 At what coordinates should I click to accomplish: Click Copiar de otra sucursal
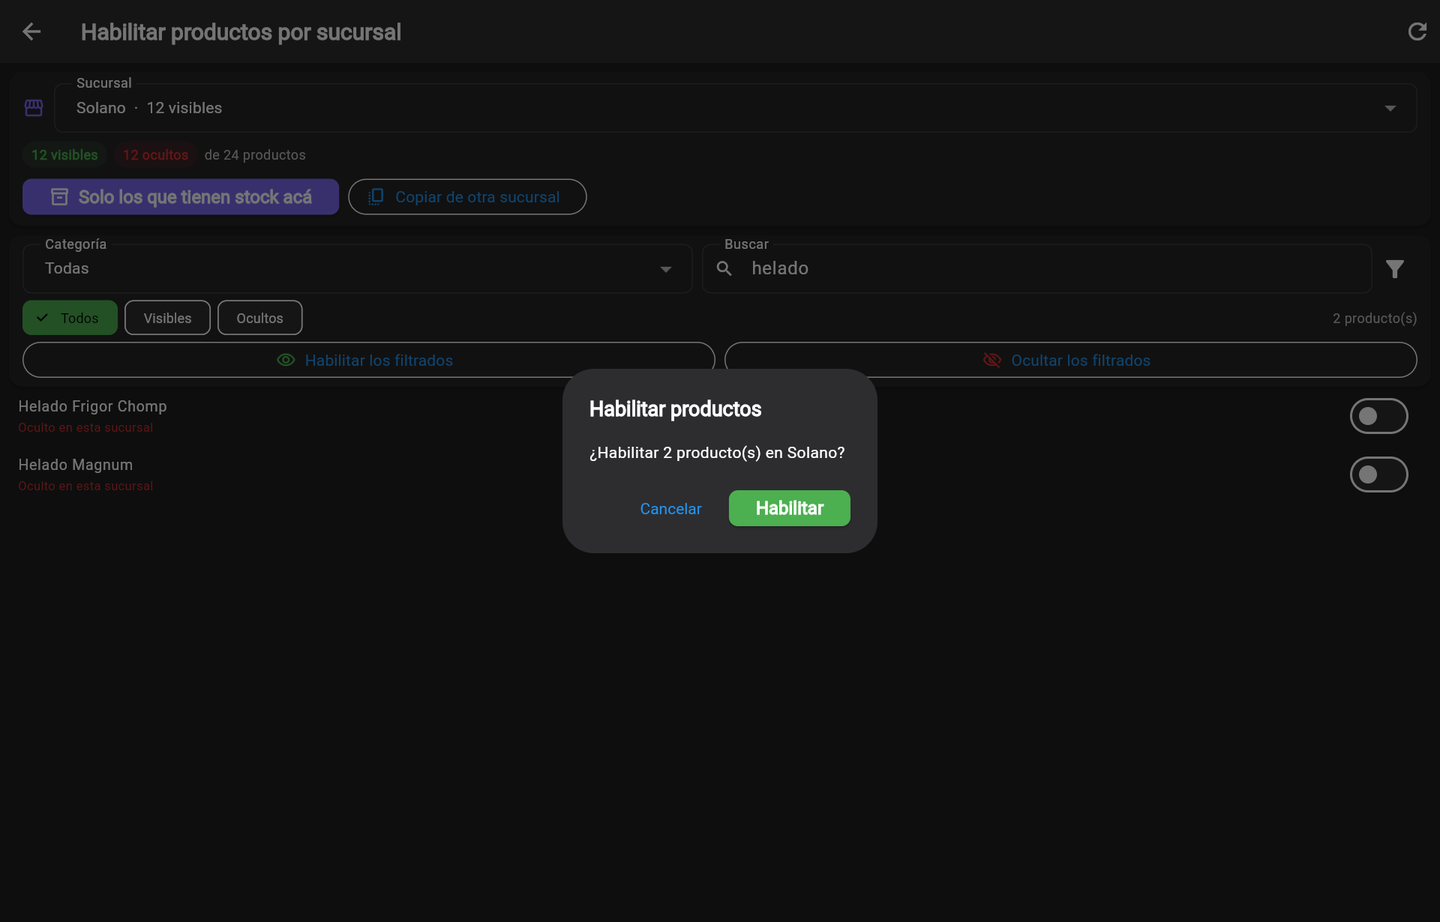pyautogui.click(x=467, y=197)
